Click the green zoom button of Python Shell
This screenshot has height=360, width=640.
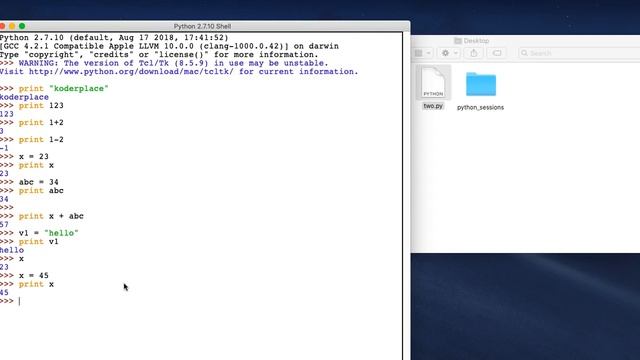click(x=22, y=26)
